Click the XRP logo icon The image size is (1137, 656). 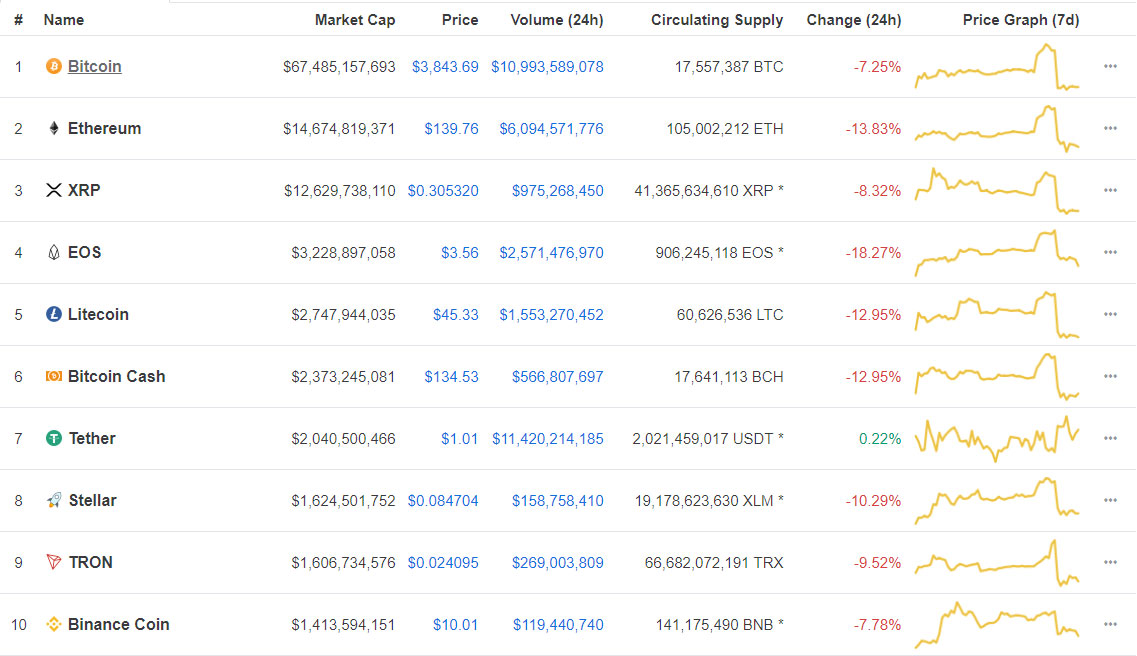click(54, 191)
